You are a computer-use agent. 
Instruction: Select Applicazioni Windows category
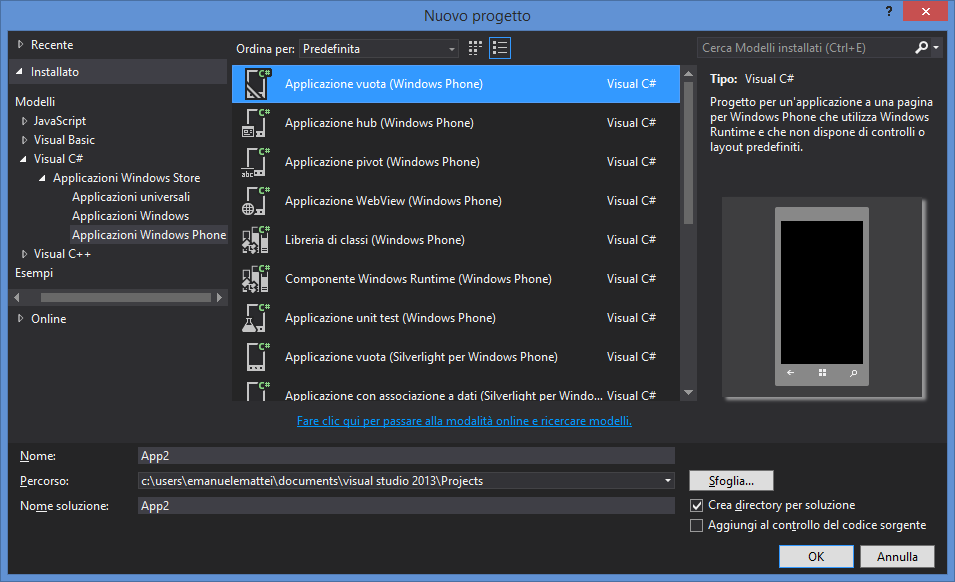(130, 216)
